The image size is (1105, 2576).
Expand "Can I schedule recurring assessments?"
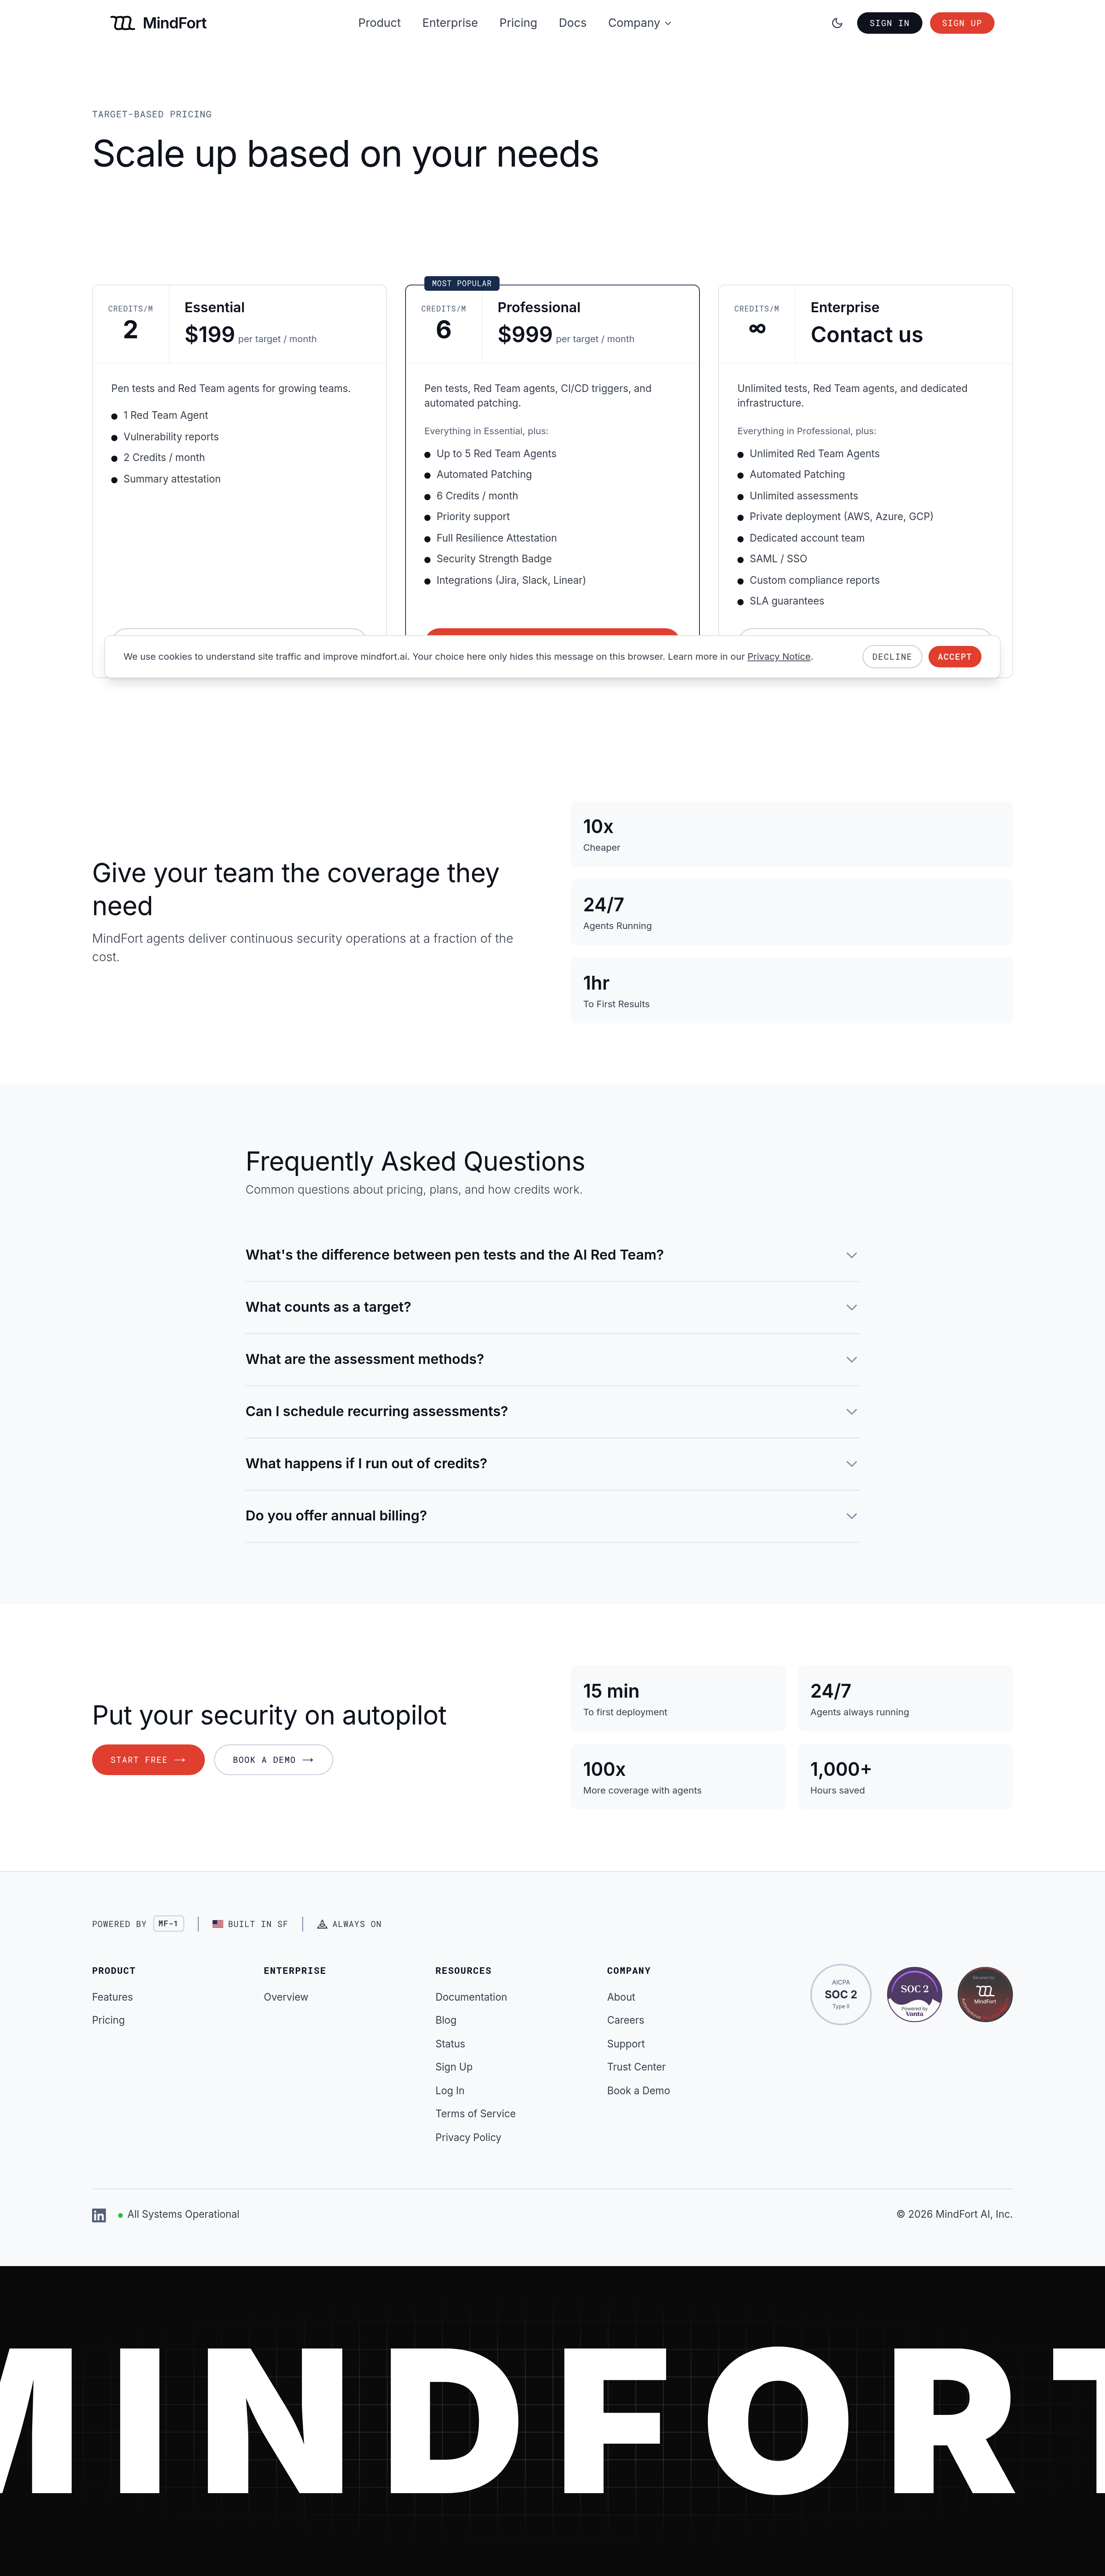(x=552, y=1411)
